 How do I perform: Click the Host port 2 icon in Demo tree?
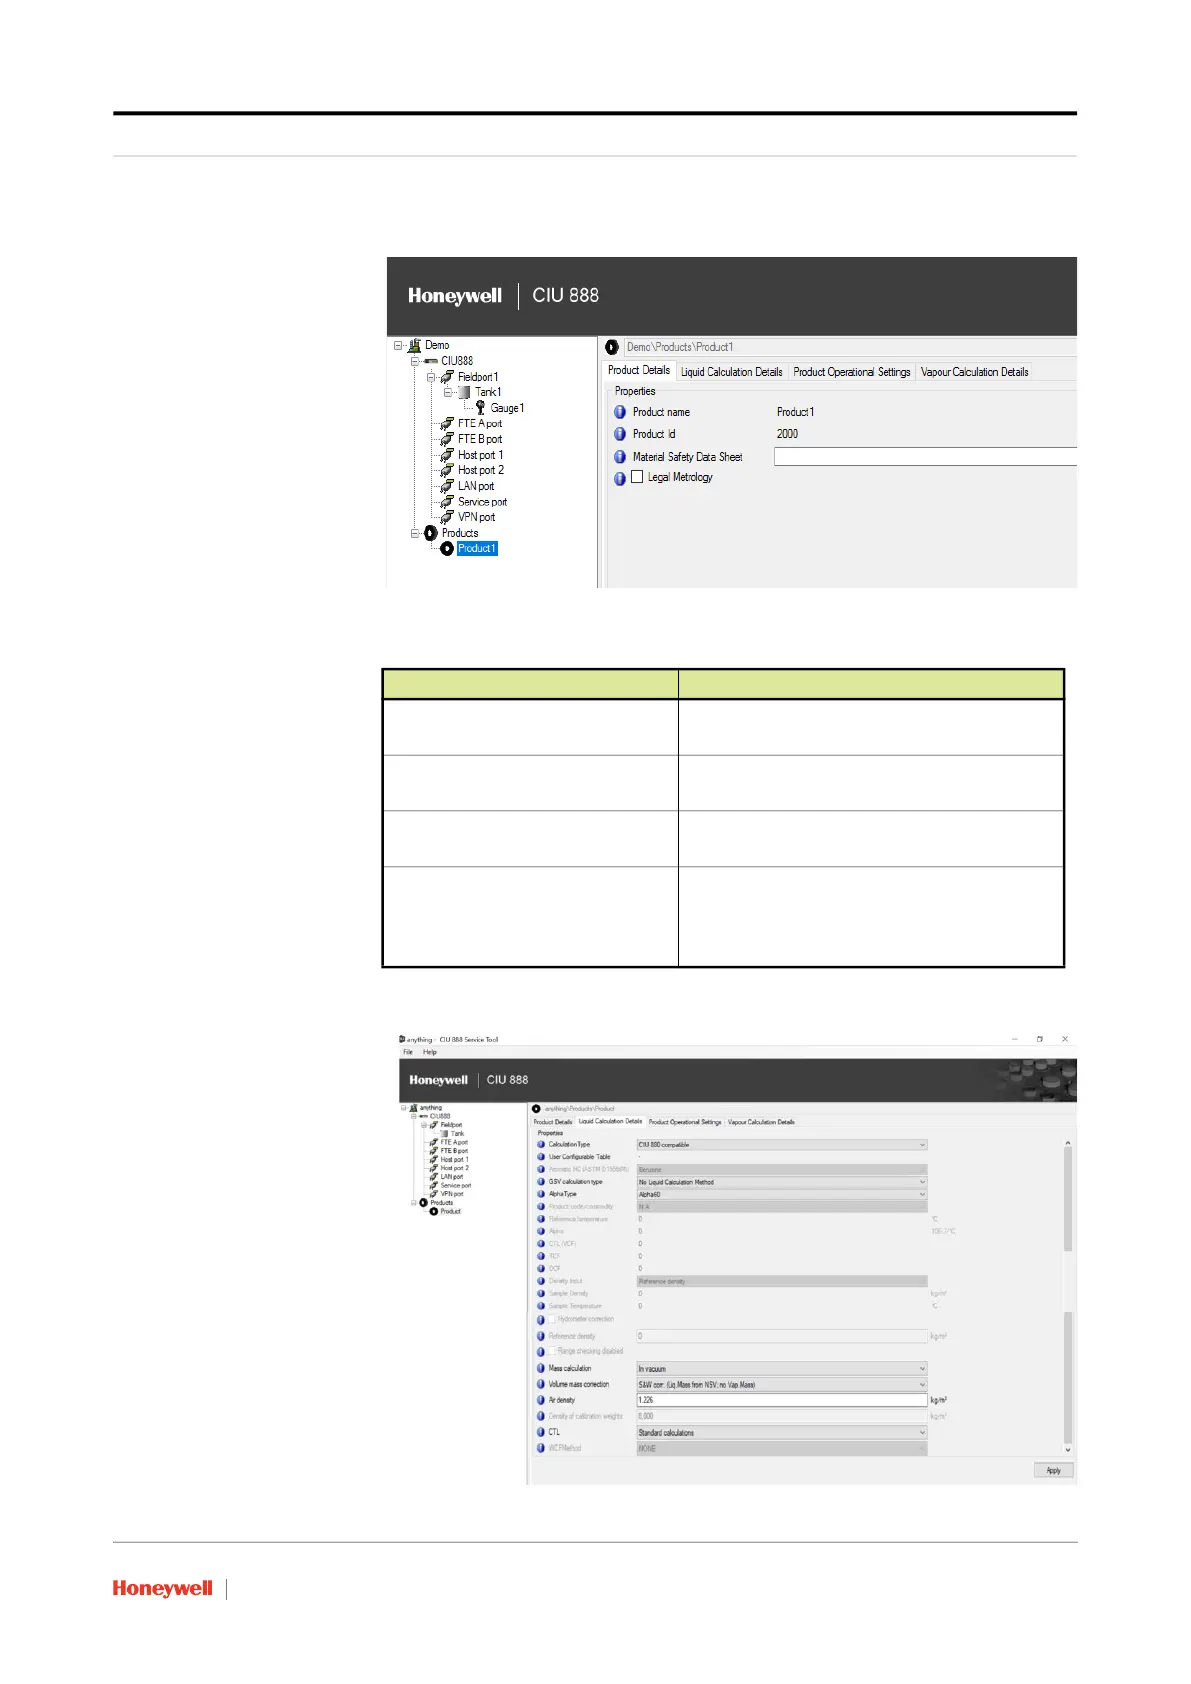coord(447,470)
